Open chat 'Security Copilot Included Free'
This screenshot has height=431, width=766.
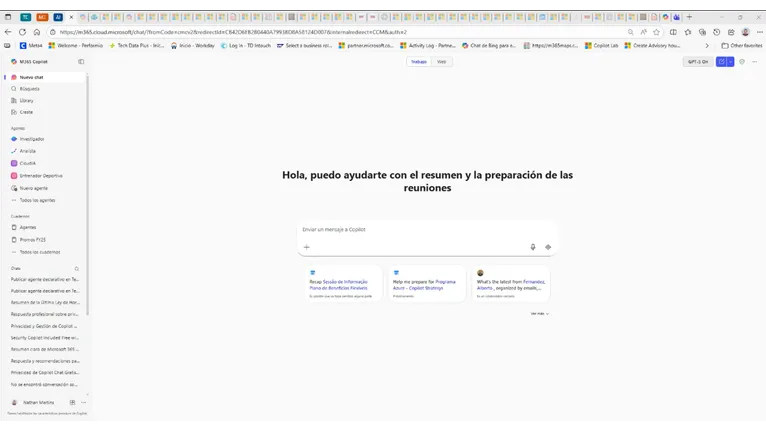[45, 338]
